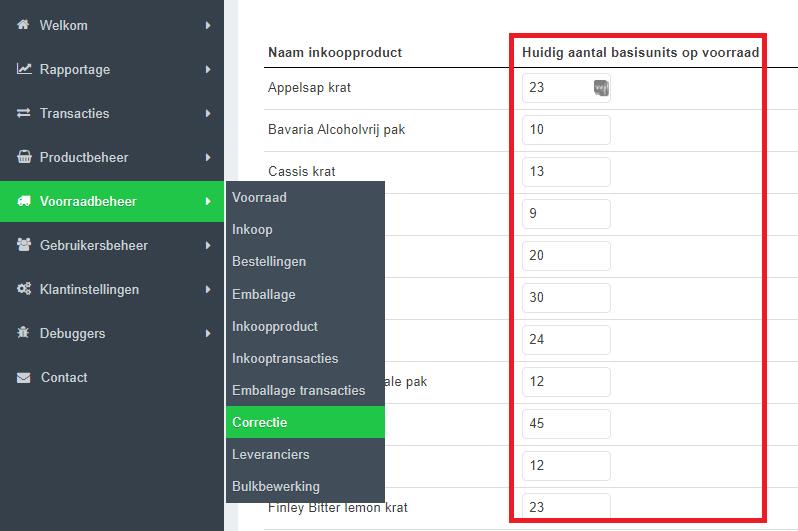
Task: Open Bulkbewerking from the submenu
Action: [276, 486]
